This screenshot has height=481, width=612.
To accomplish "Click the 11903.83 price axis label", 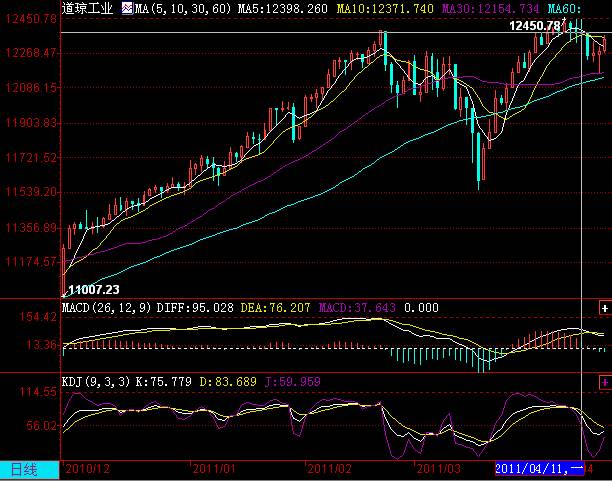I will tap(30, 123).
